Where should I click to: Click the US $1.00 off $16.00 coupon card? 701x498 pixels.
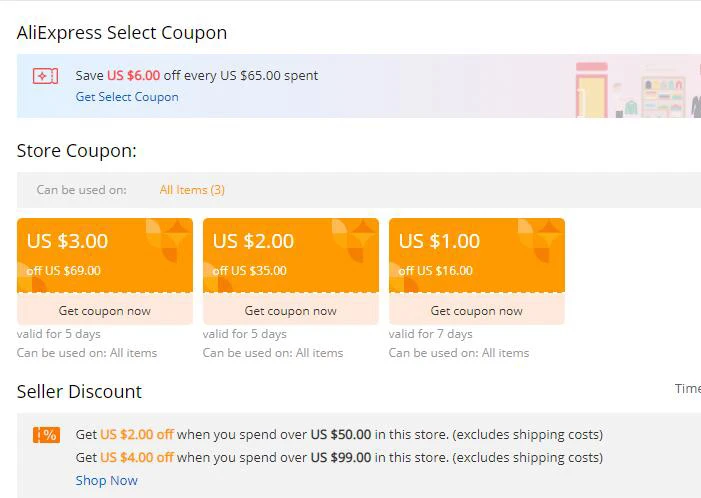(477, 254)
